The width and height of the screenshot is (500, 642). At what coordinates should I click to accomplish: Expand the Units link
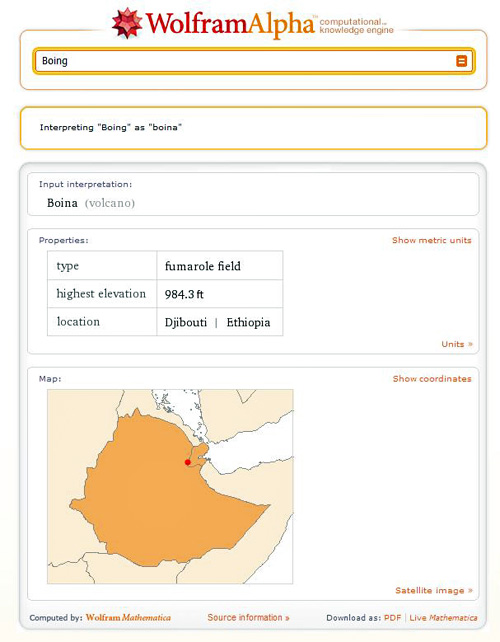[x=457, y=344]
